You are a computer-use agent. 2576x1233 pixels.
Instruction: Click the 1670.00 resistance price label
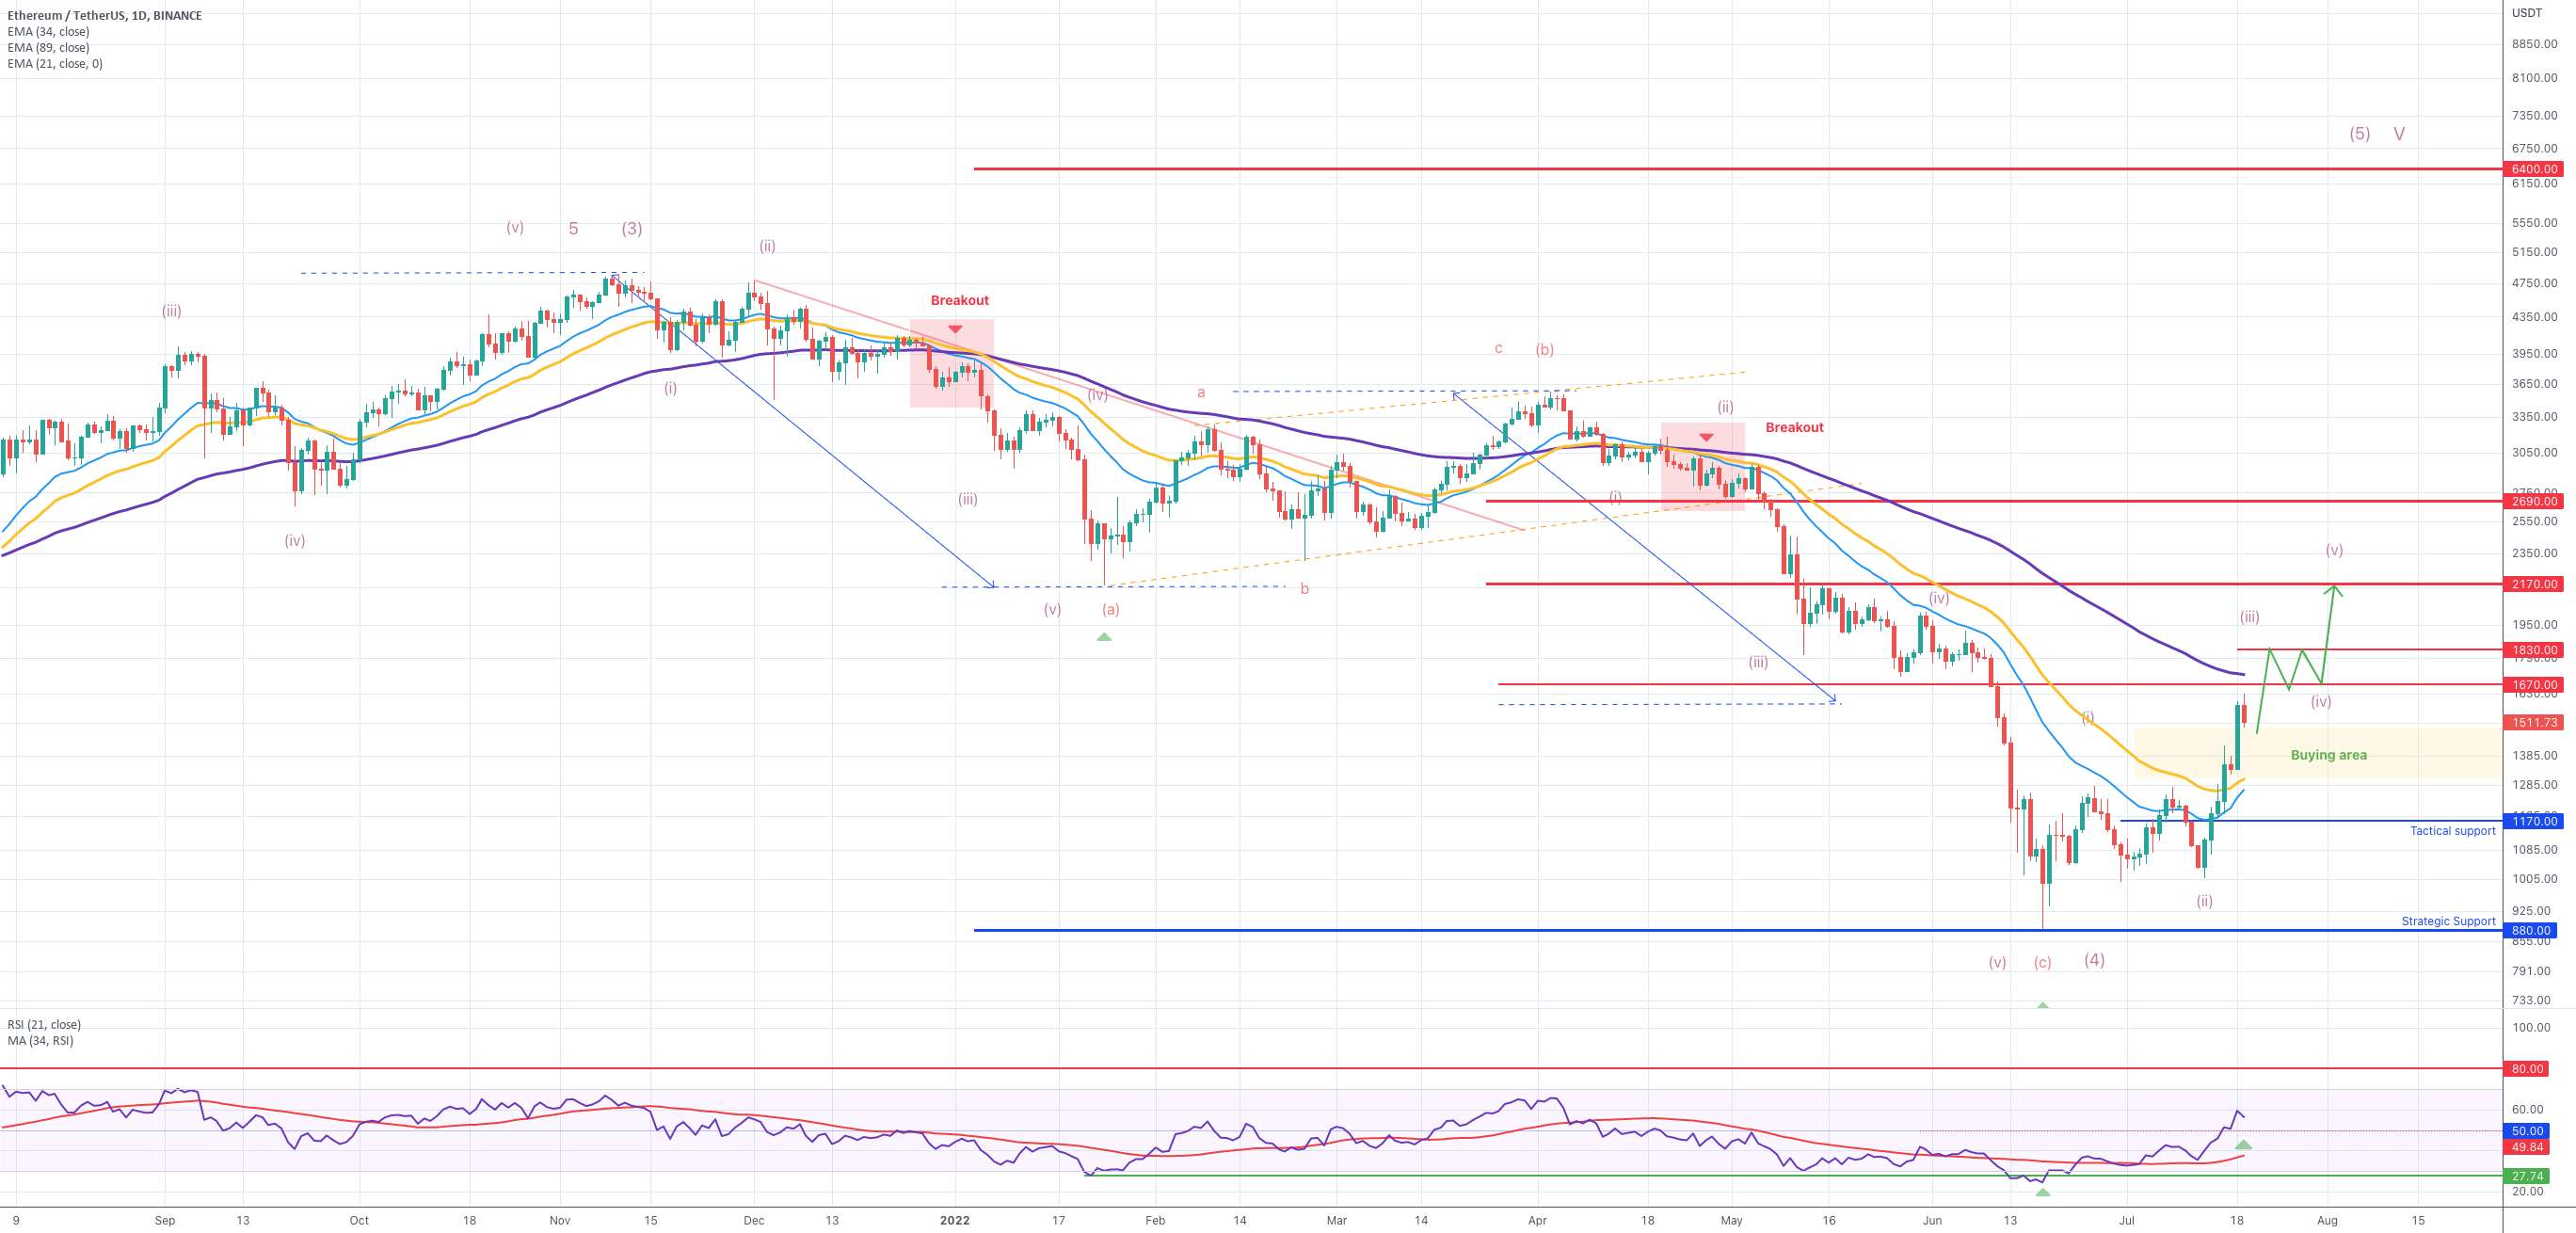2534,685
